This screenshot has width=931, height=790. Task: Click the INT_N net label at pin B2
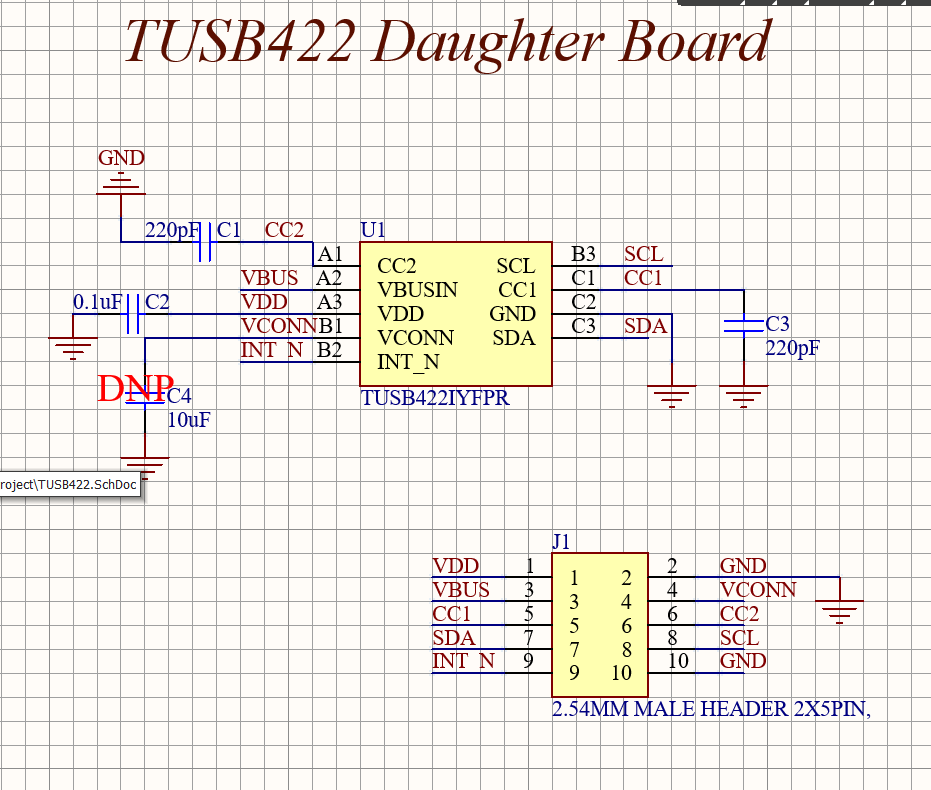(x=272, y=350)
